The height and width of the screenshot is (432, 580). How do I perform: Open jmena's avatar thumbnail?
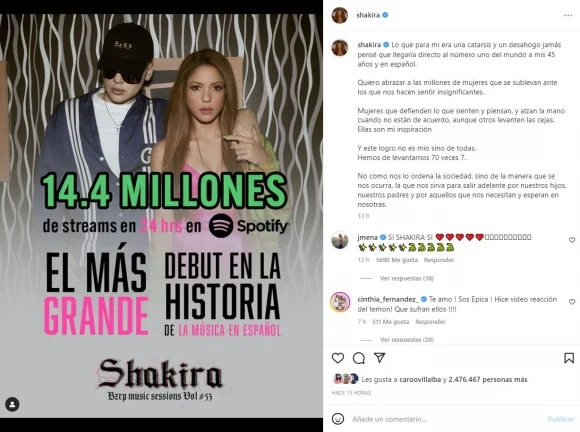point(340,240)
